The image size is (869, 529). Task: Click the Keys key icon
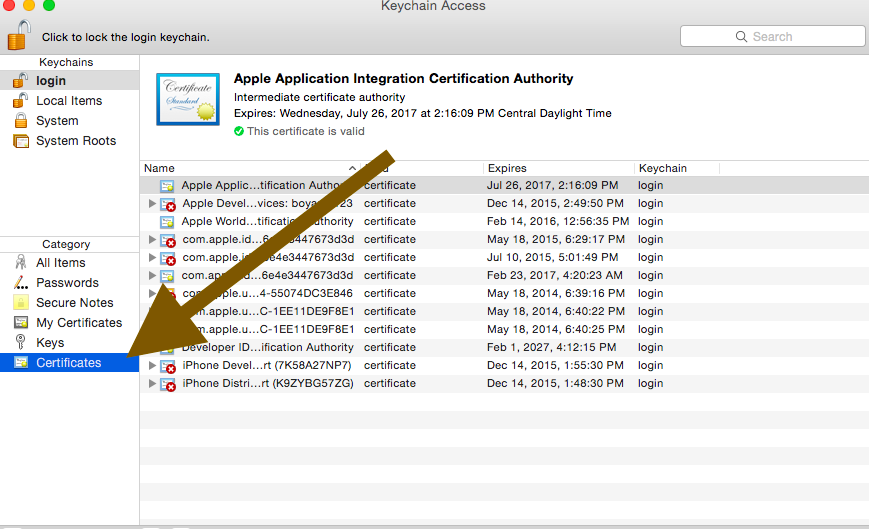pyautogui.click(x=21, y=342)
